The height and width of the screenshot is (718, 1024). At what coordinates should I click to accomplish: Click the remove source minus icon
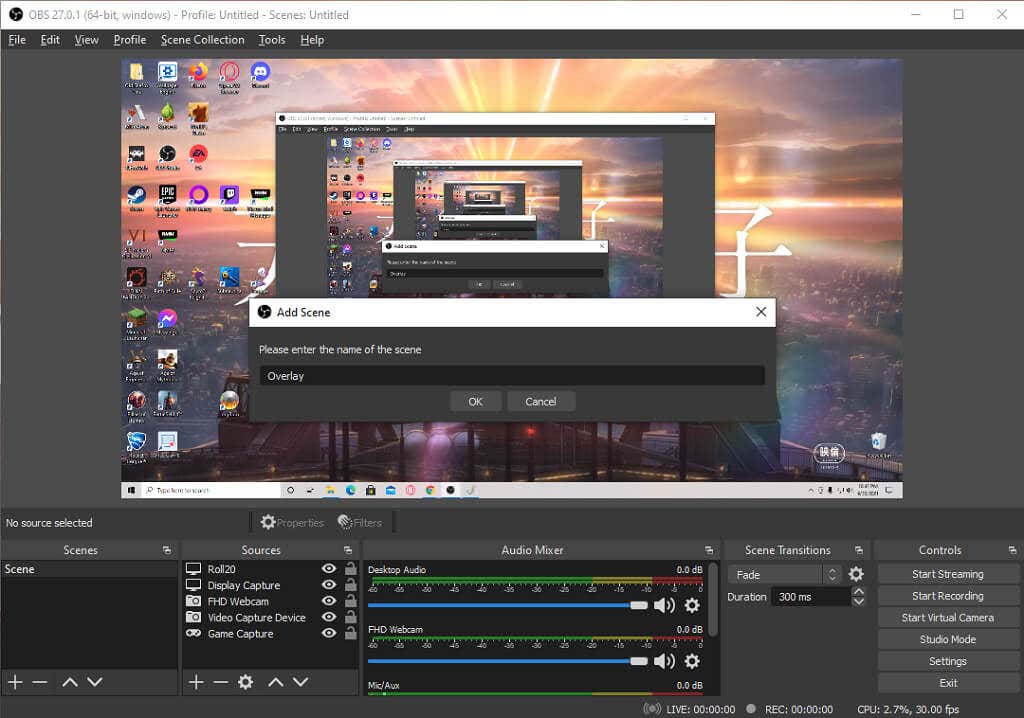click(220, 682)
